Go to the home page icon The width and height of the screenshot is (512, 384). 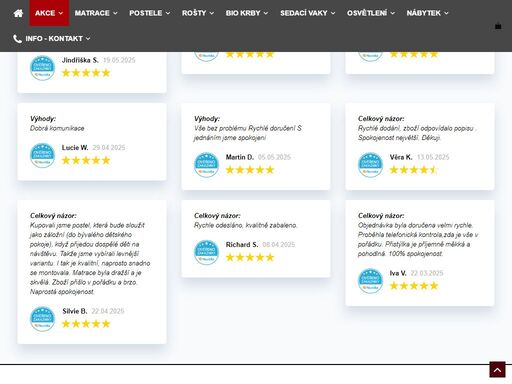tap(18, 13)
